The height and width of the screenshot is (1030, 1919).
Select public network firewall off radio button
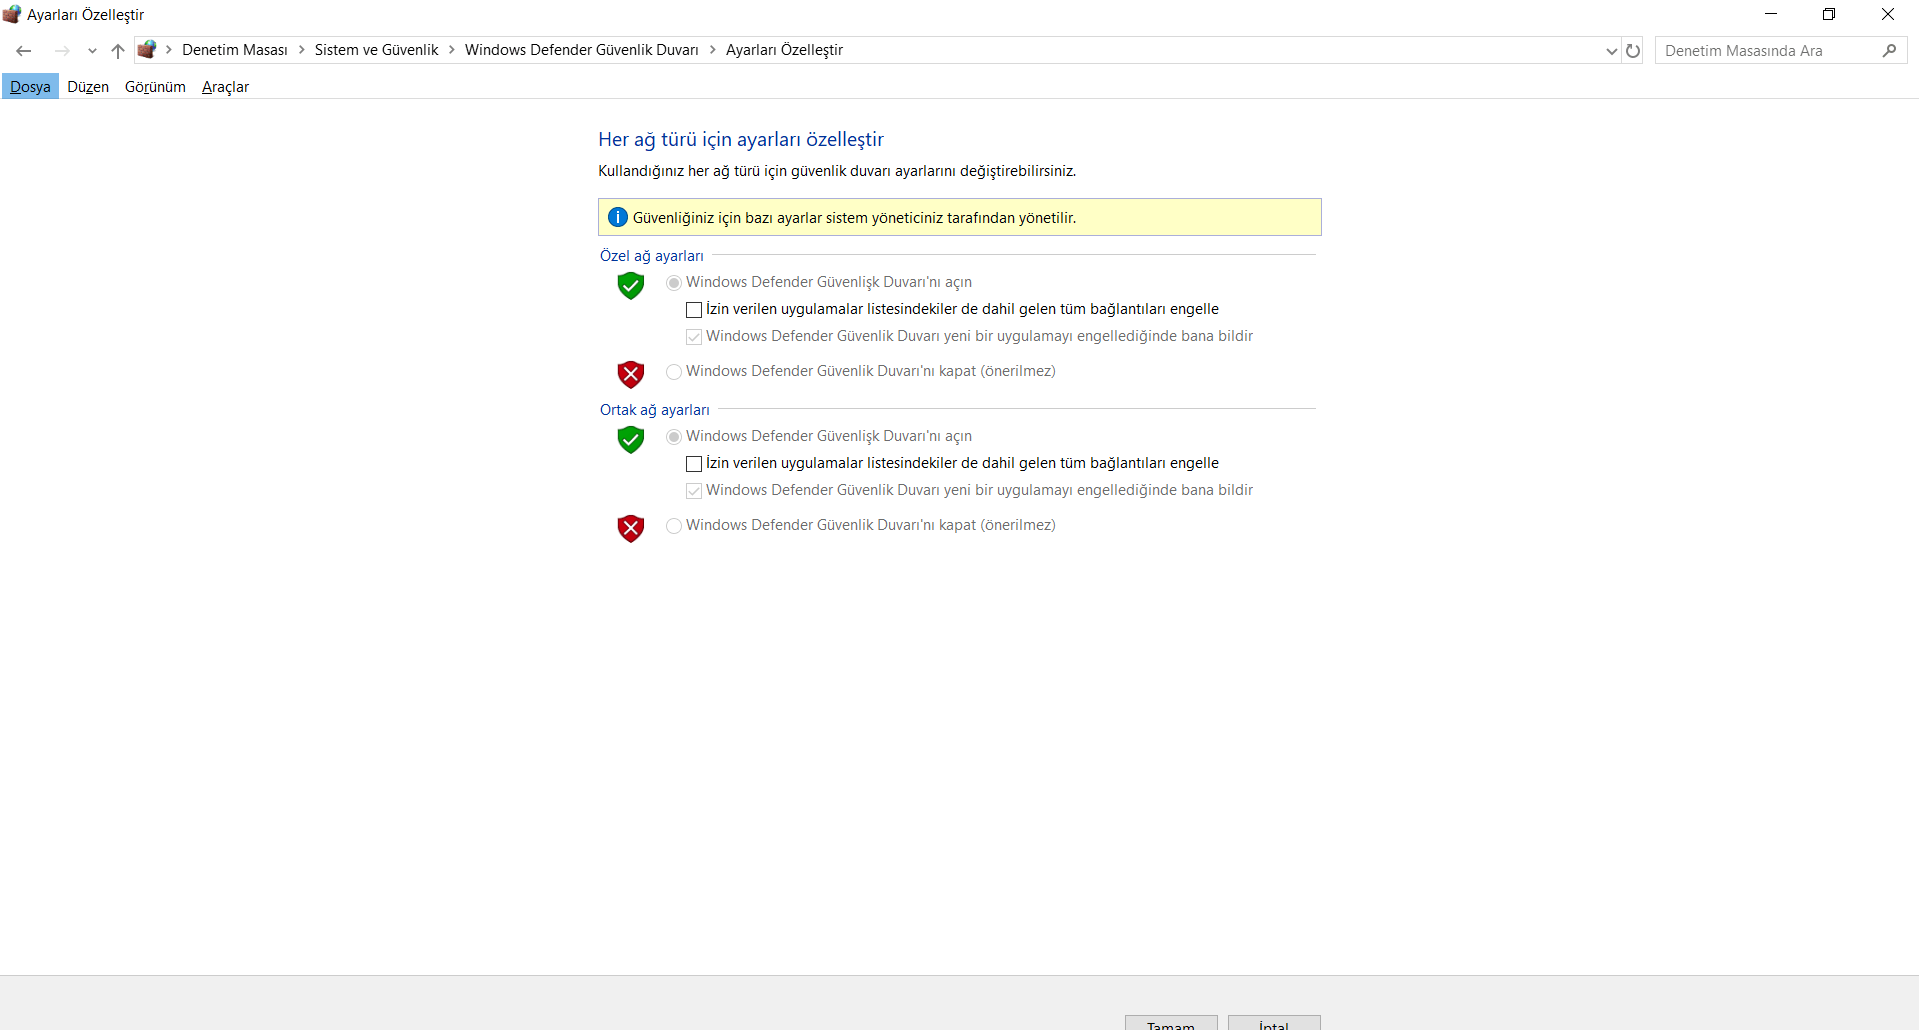click(x=674, y=526)
